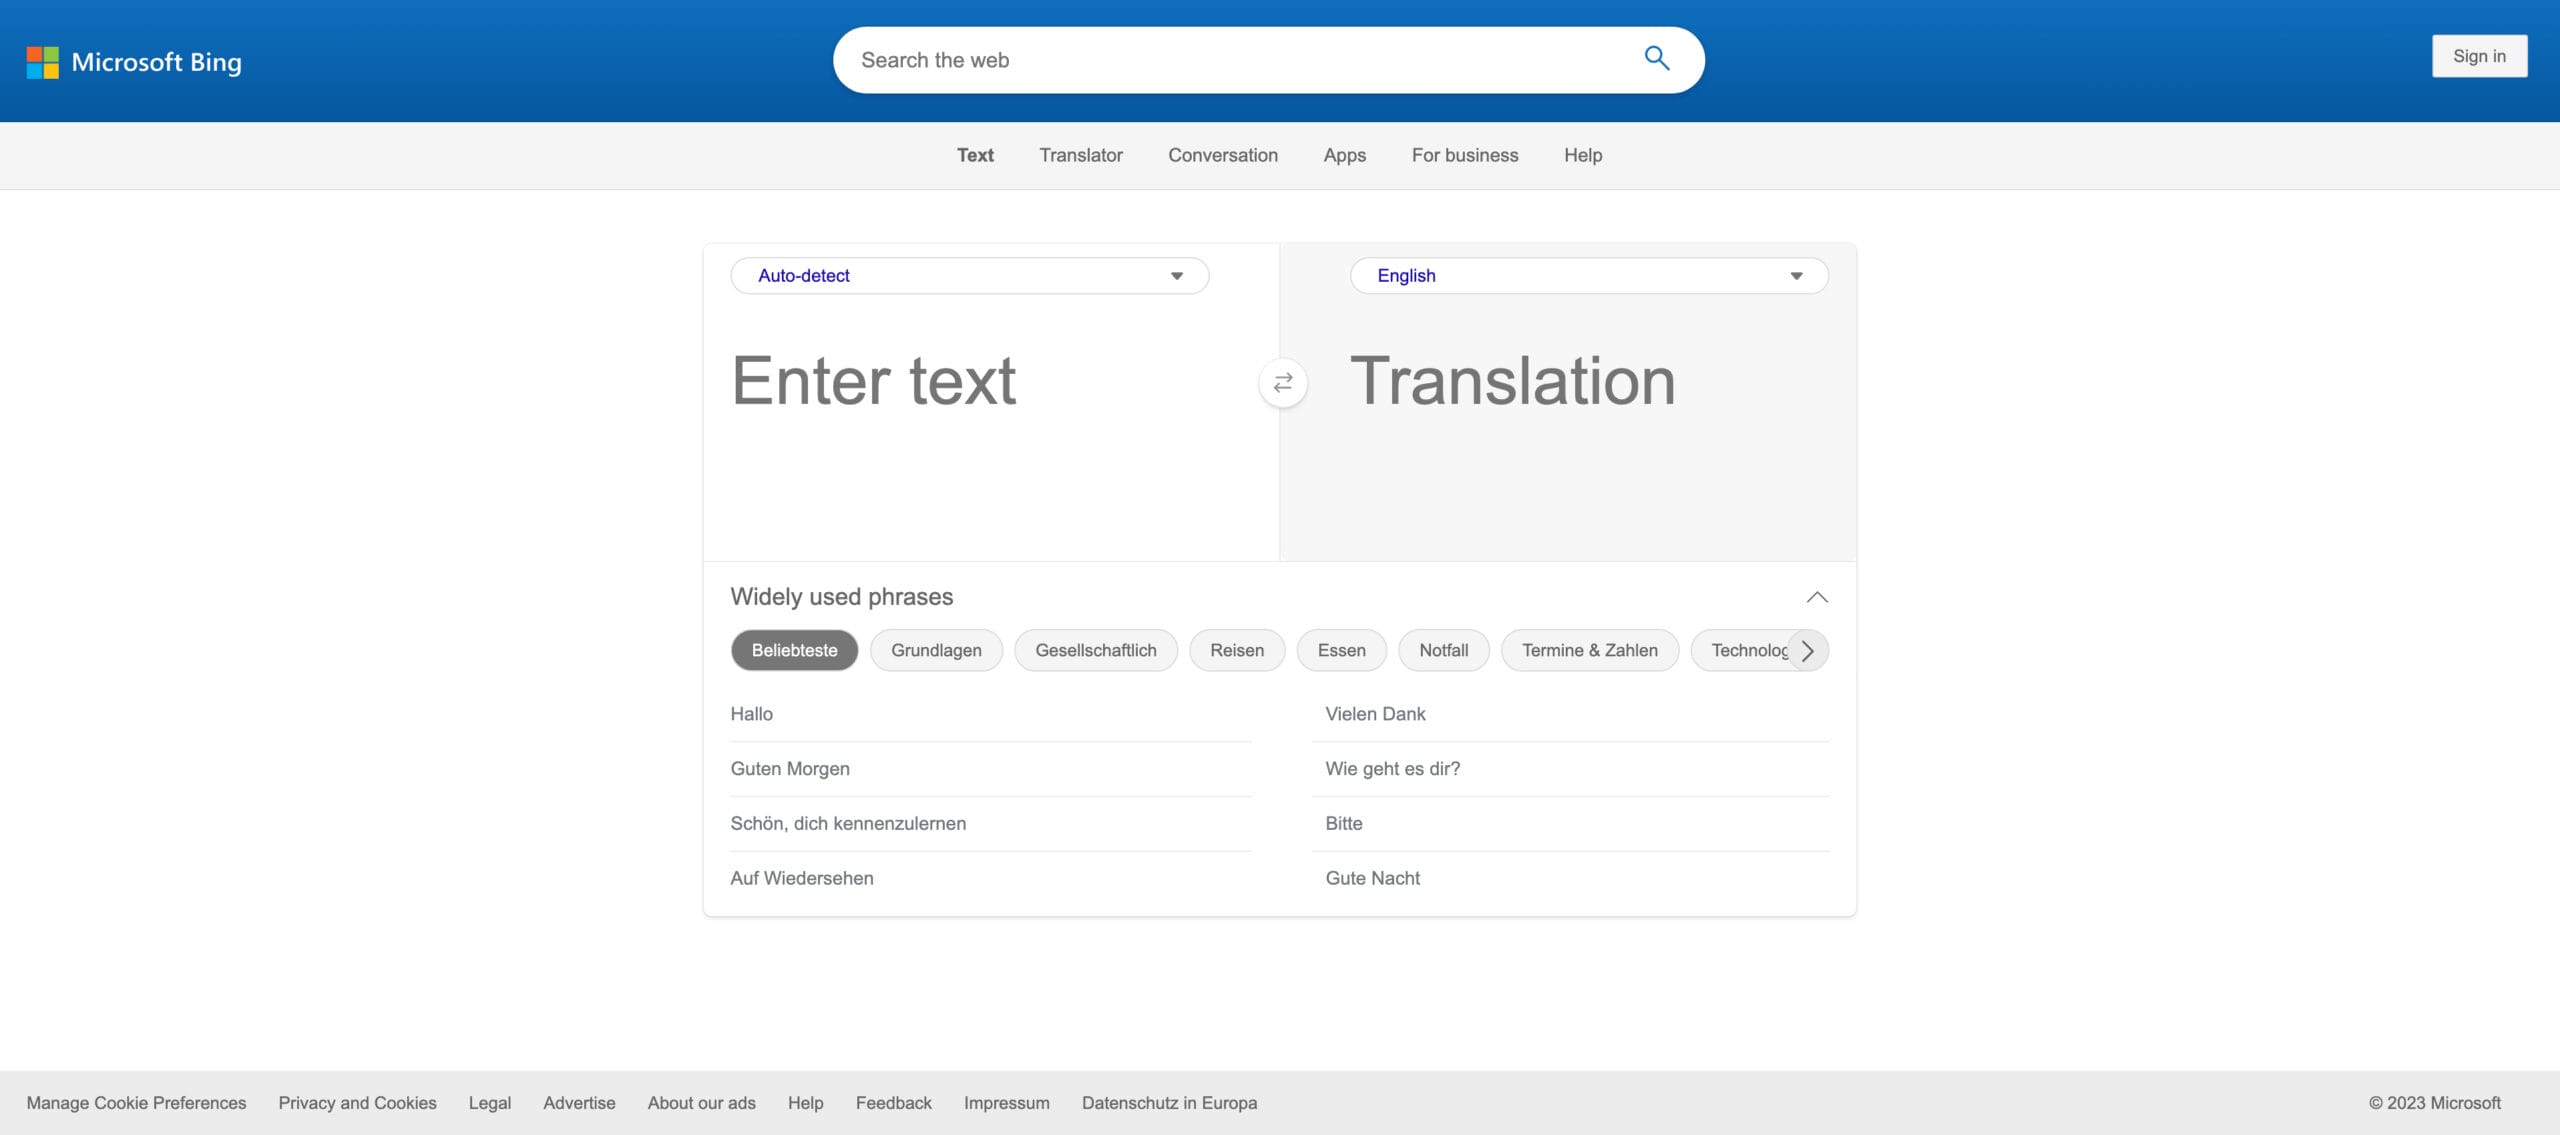Click the Auto-detect dropdown arrow
This screenshot has width=2560, height=1135.
[x=1176, y=274]
